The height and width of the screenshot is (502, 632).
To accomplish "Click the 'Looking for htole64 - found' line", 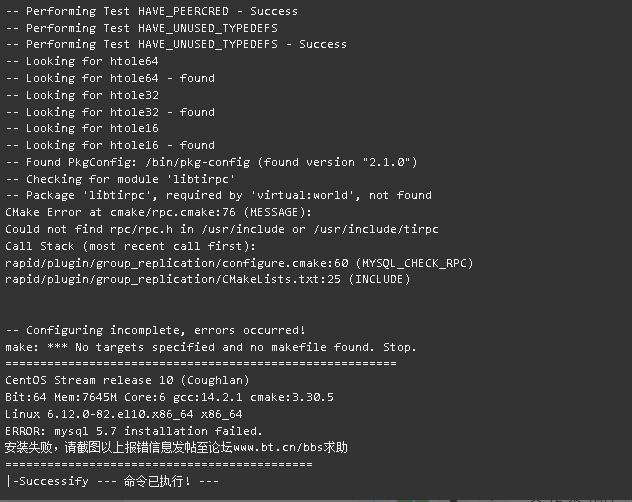I will (110, 78).
